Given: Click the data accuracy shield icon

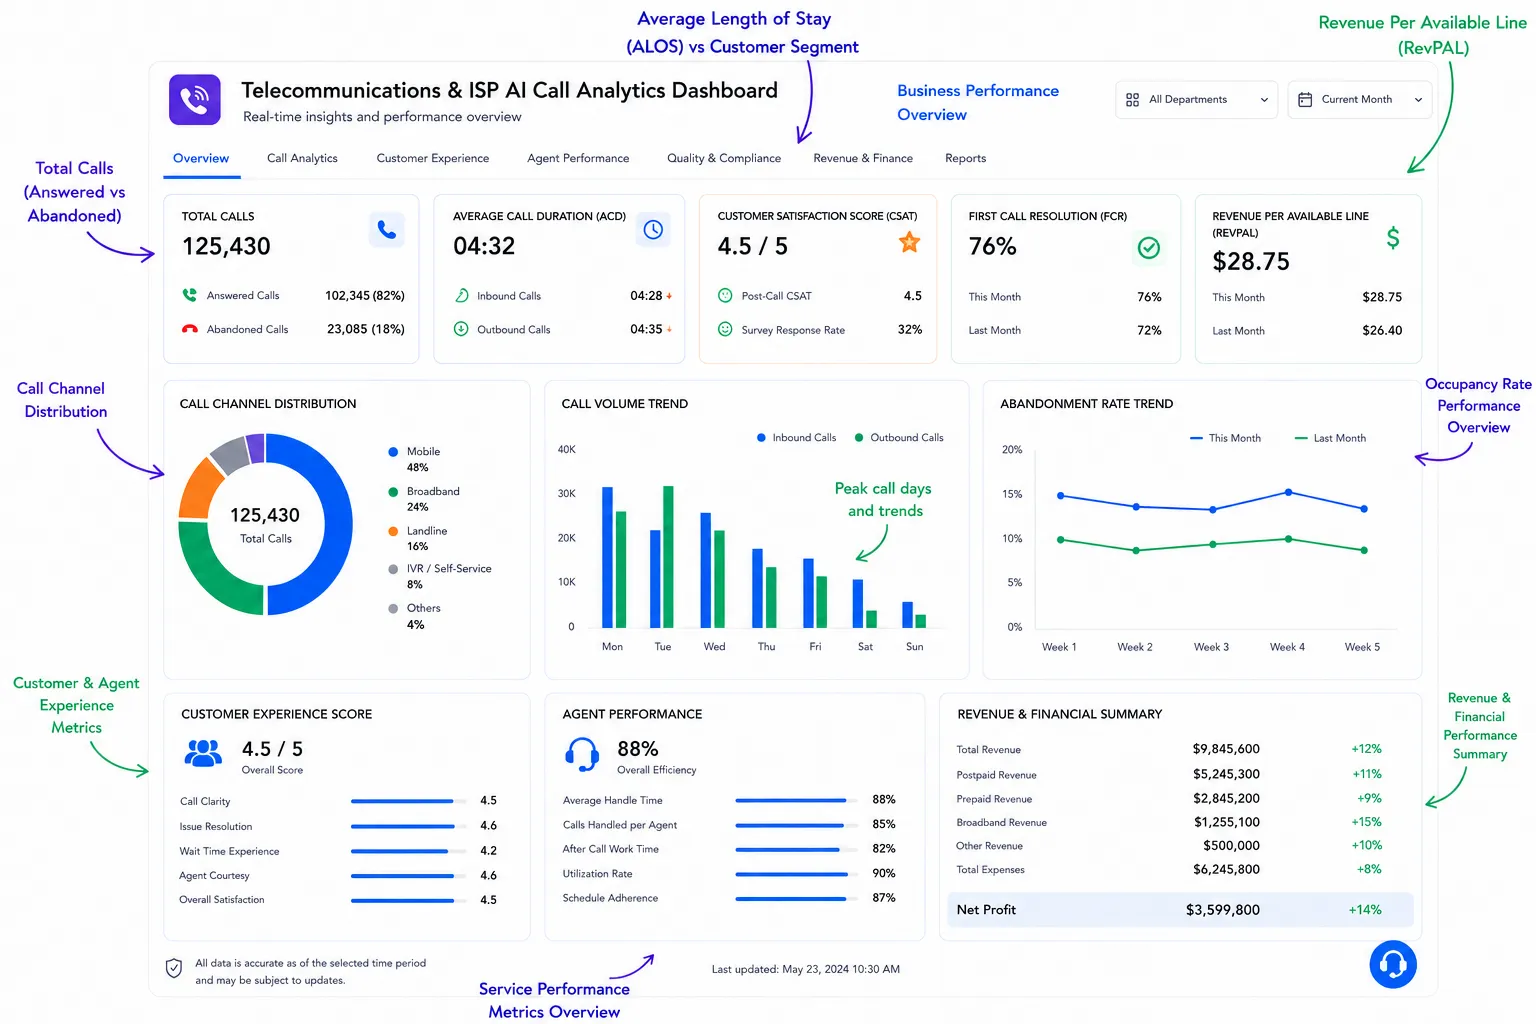Looking at the screenshot, I should point(174,968).
